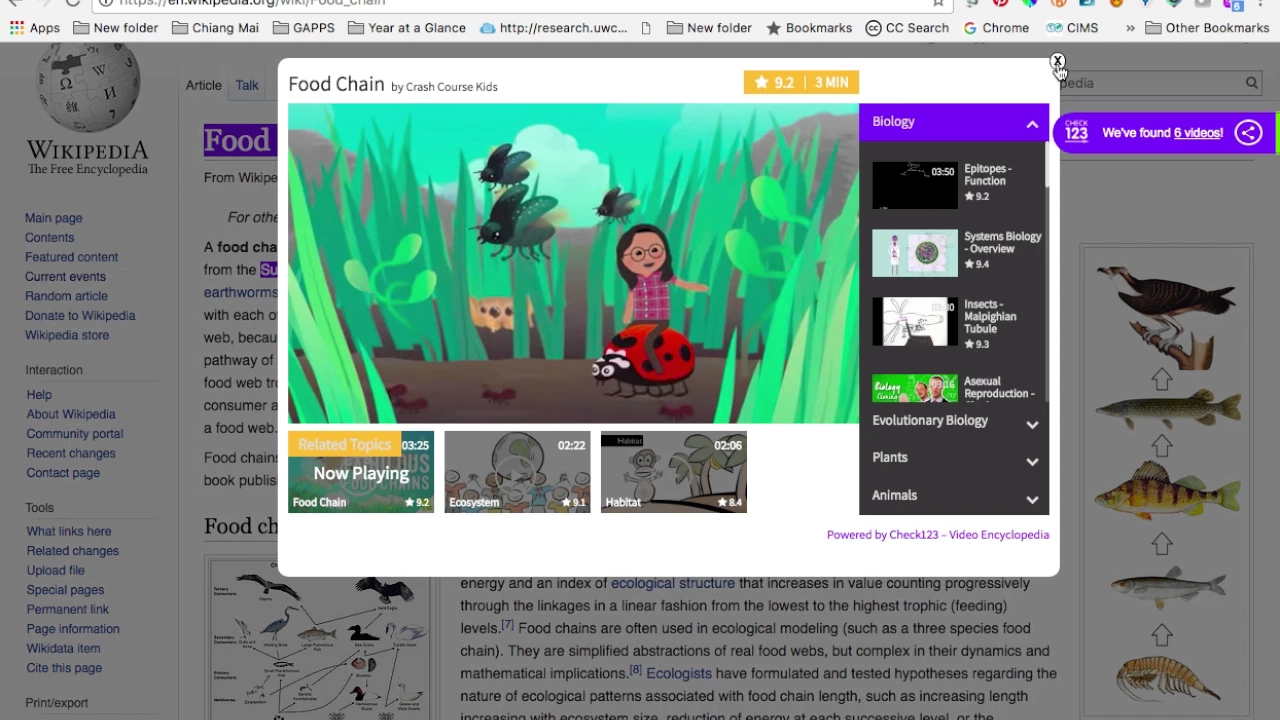Open Current events in sidebar
Screen dimensions: 1280x720
coord(65,277)
